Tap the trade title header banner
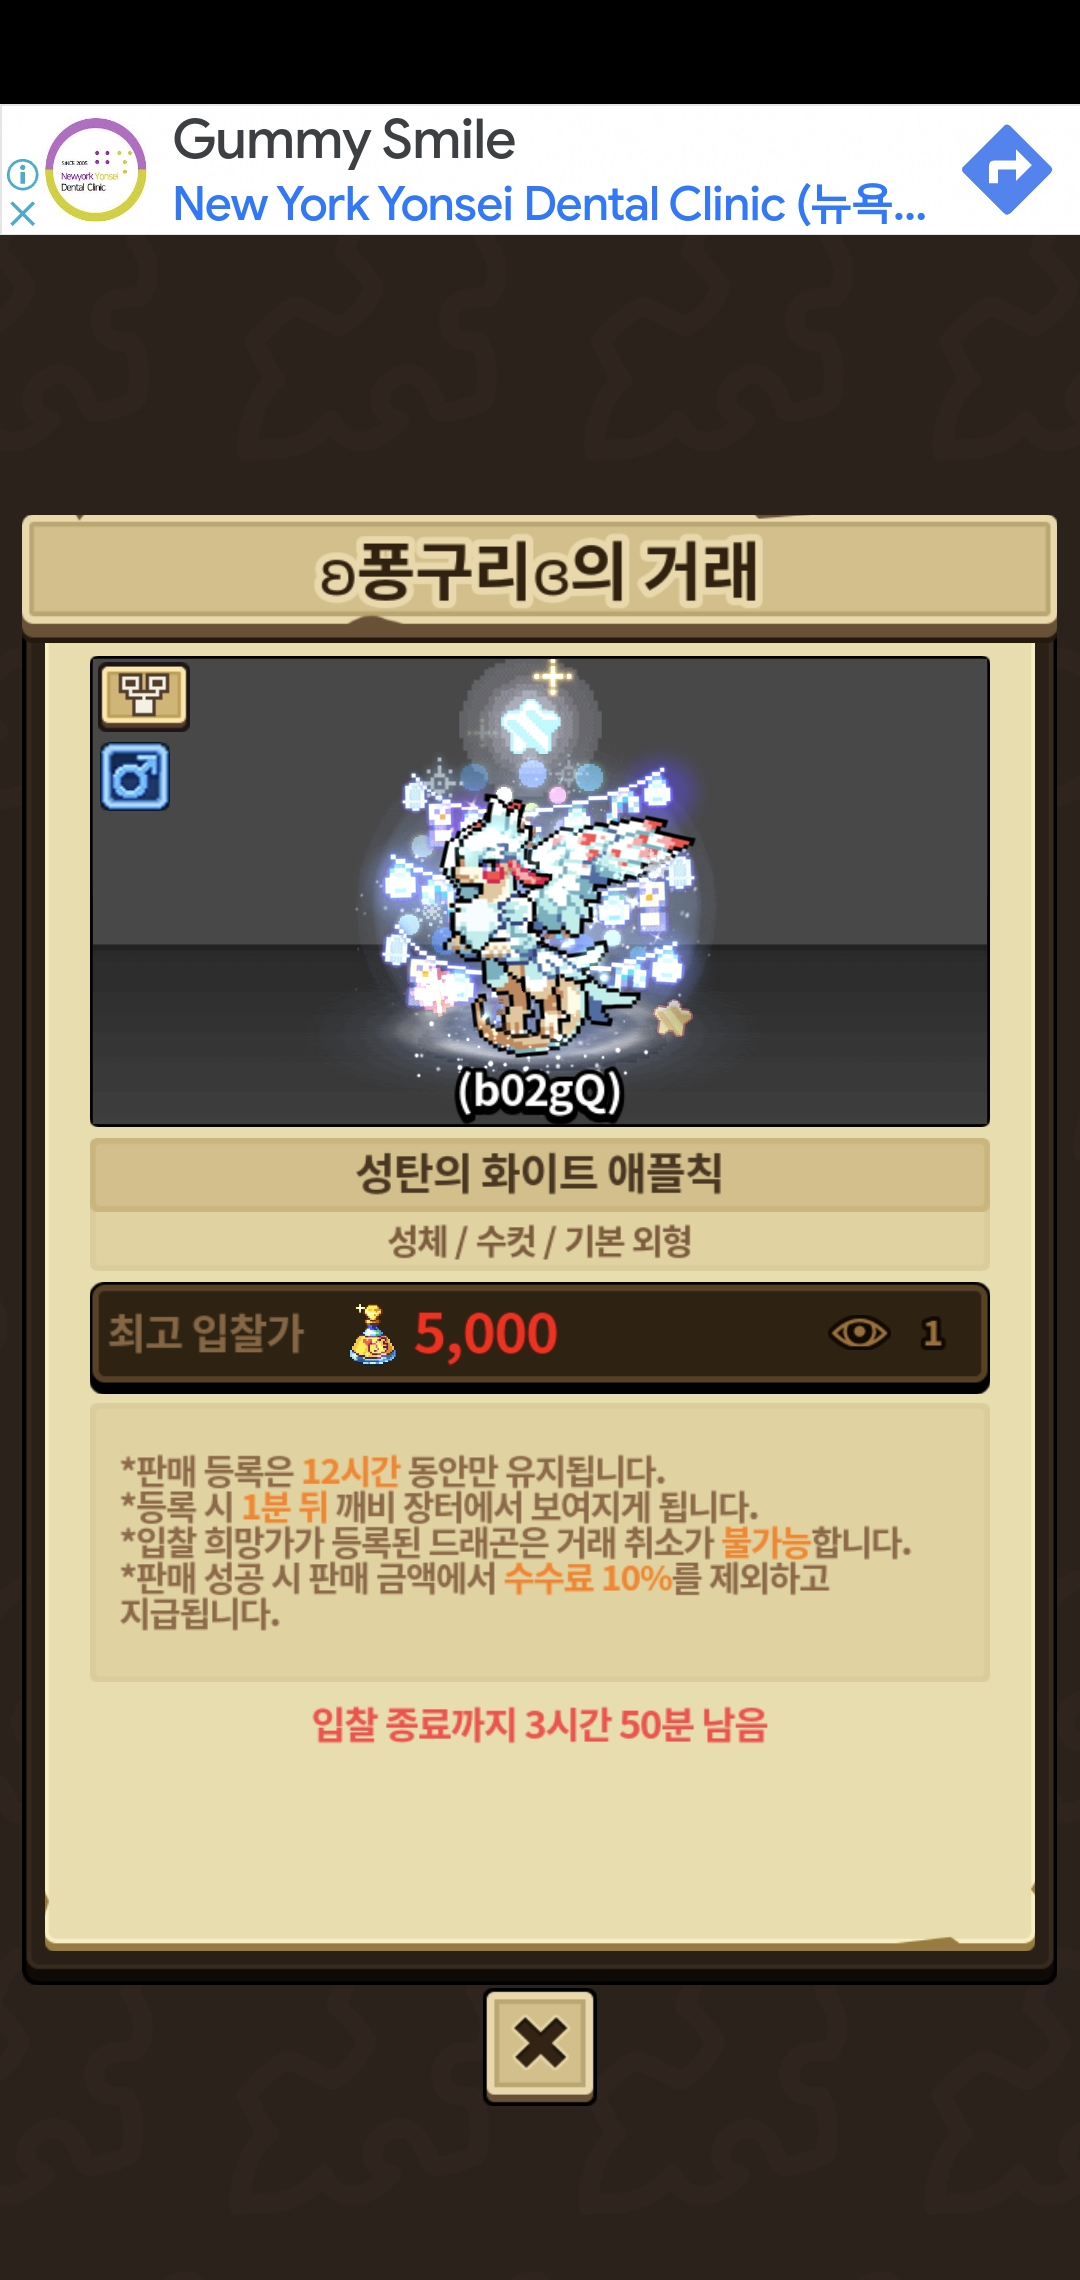The height and width of the screenshot is (2280, 1080). (540, 572)
